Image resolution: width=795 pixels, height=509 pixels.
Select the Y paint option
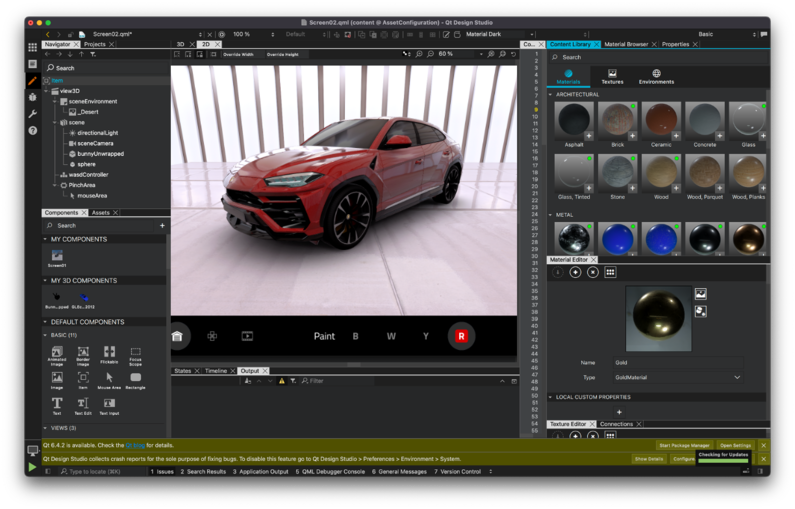click(426, 336)
